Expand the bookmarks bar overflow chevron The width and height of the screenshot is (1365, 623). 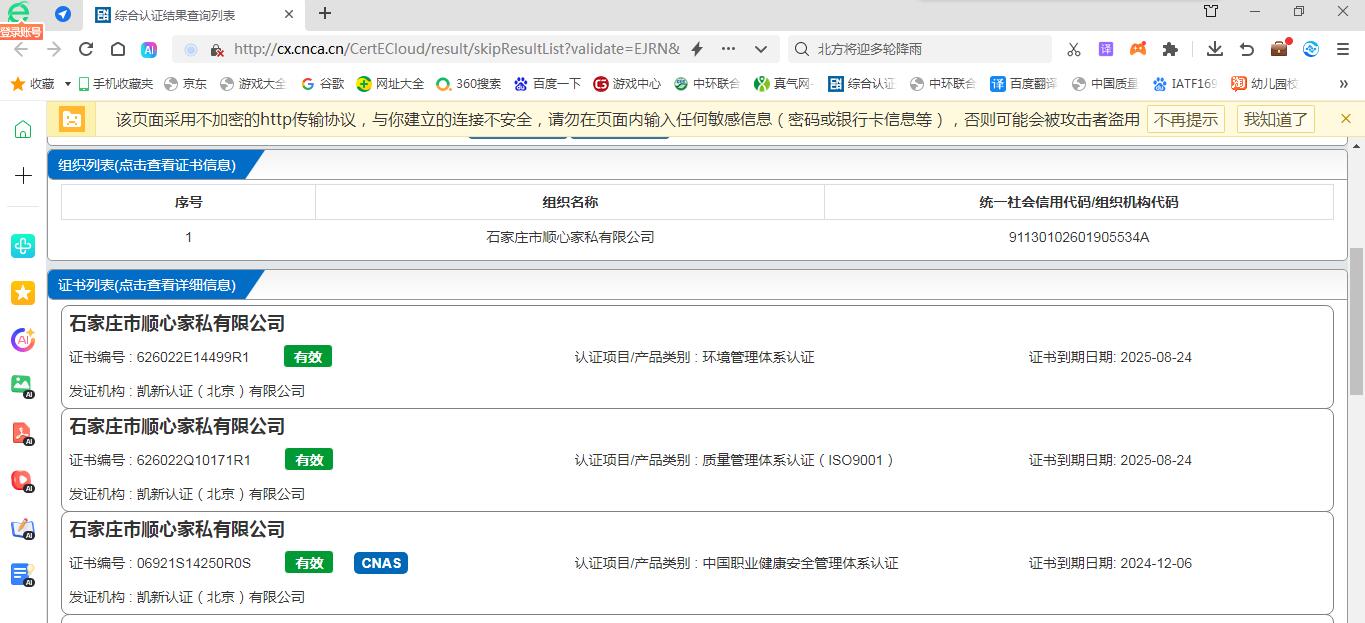(1343, 84)
